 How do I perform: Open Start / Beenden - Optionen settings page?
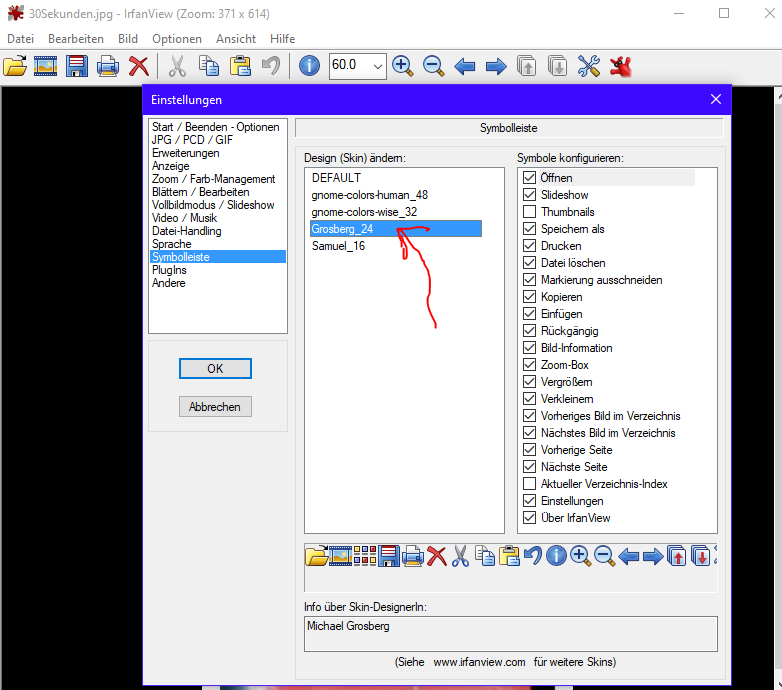(x=216, y=127)
